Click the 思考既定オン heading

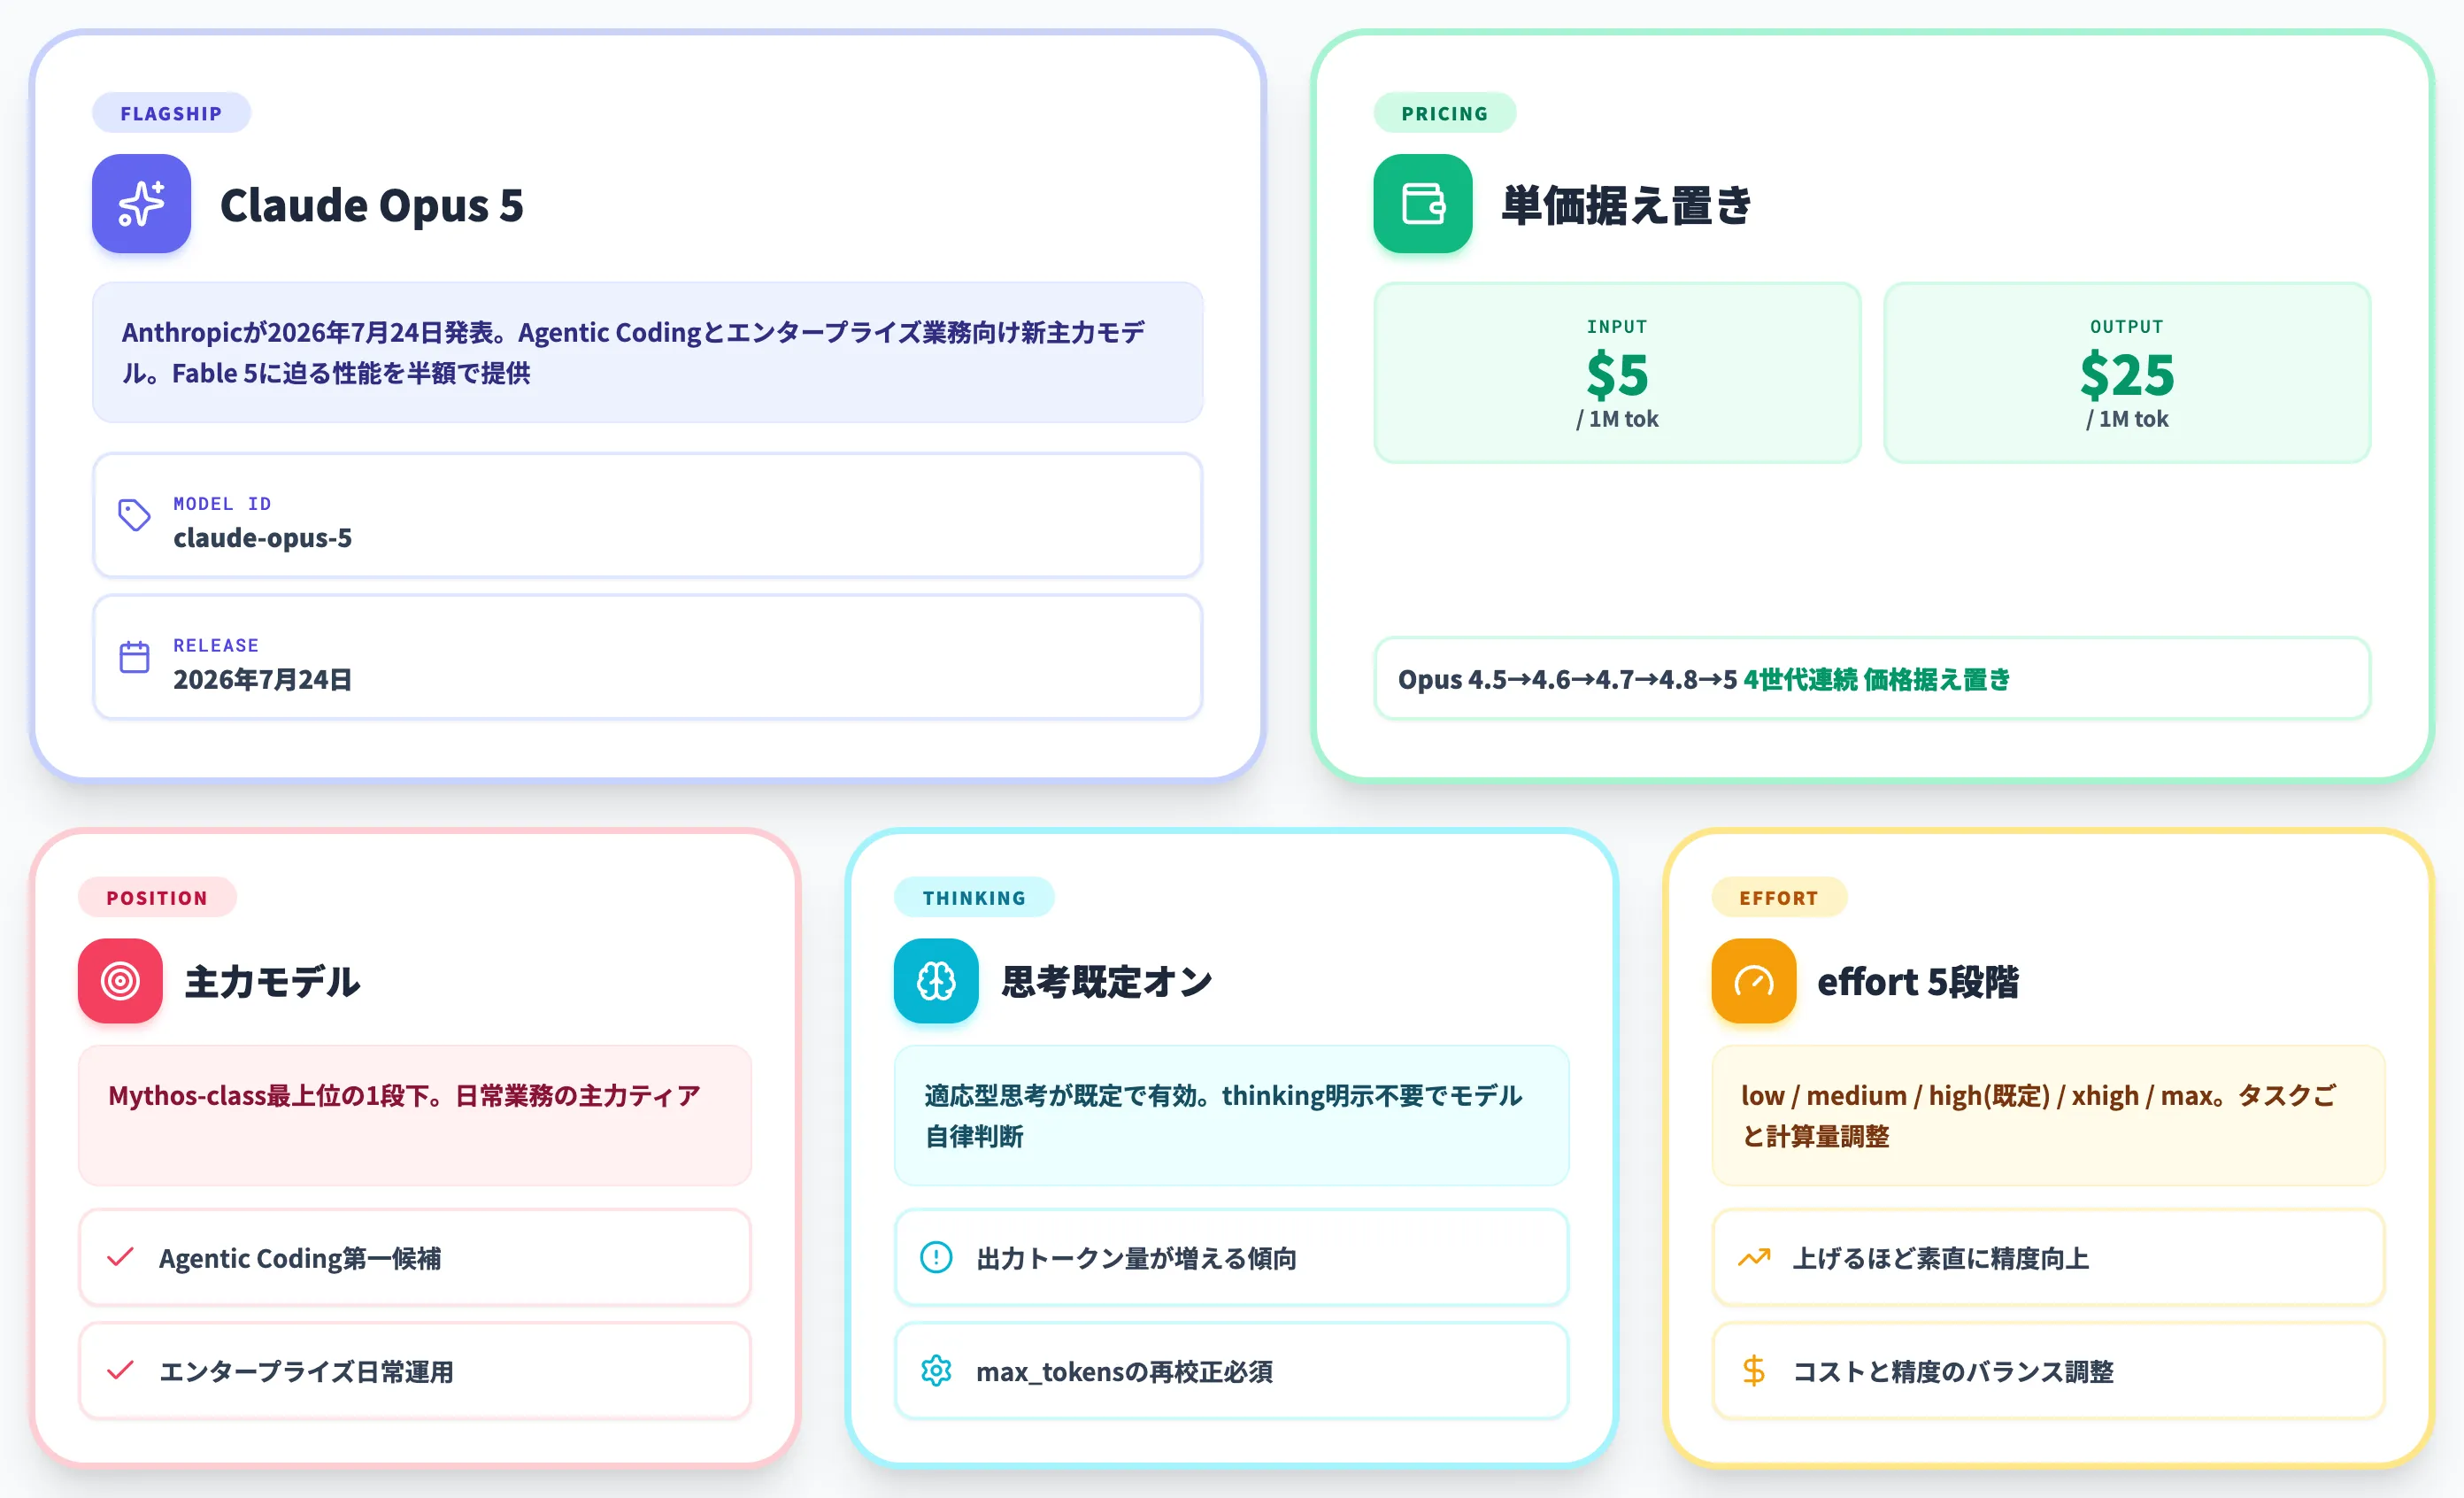pos(1107,981)
